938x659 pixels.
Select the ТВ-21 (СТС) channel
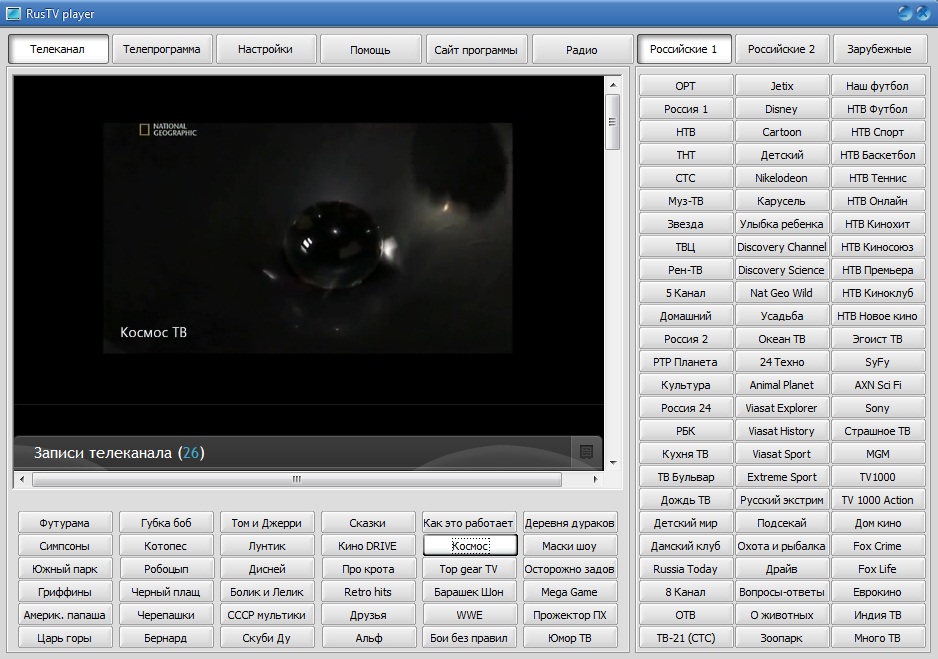click(x=686, y=638)
